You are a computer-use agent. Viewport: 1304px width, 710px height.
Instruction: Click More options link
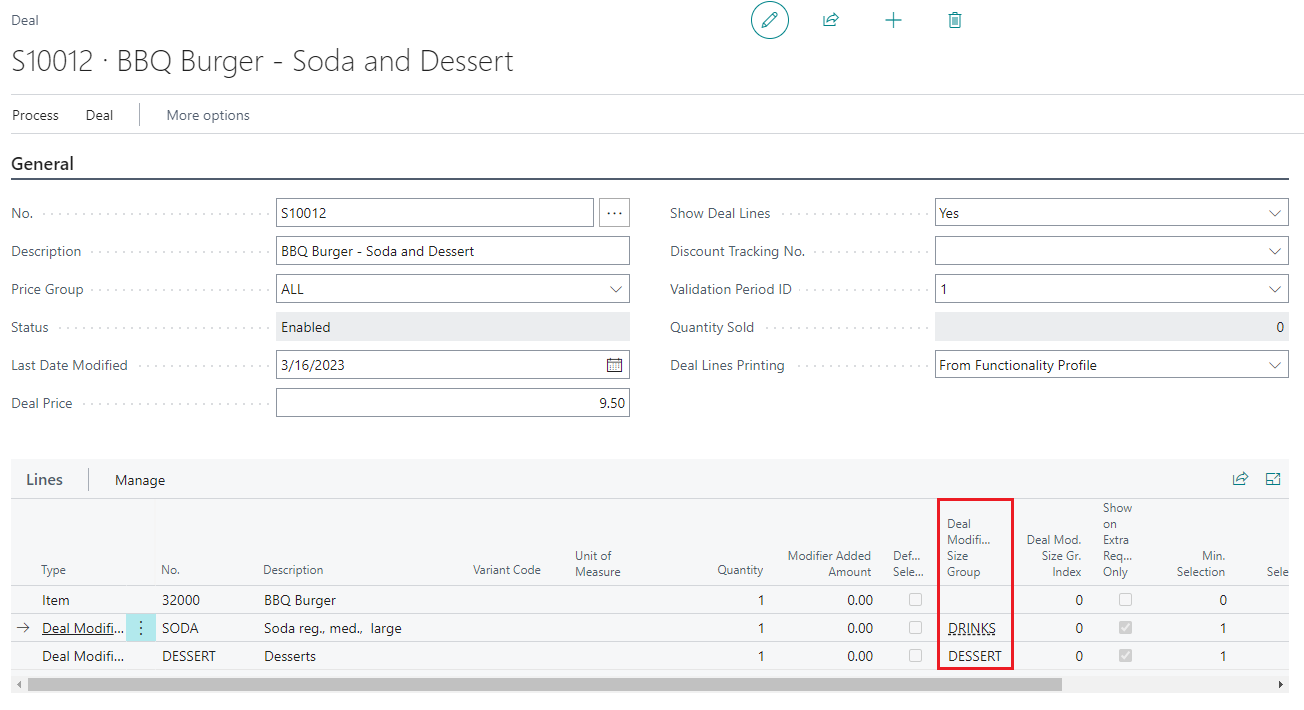[208, 115]
